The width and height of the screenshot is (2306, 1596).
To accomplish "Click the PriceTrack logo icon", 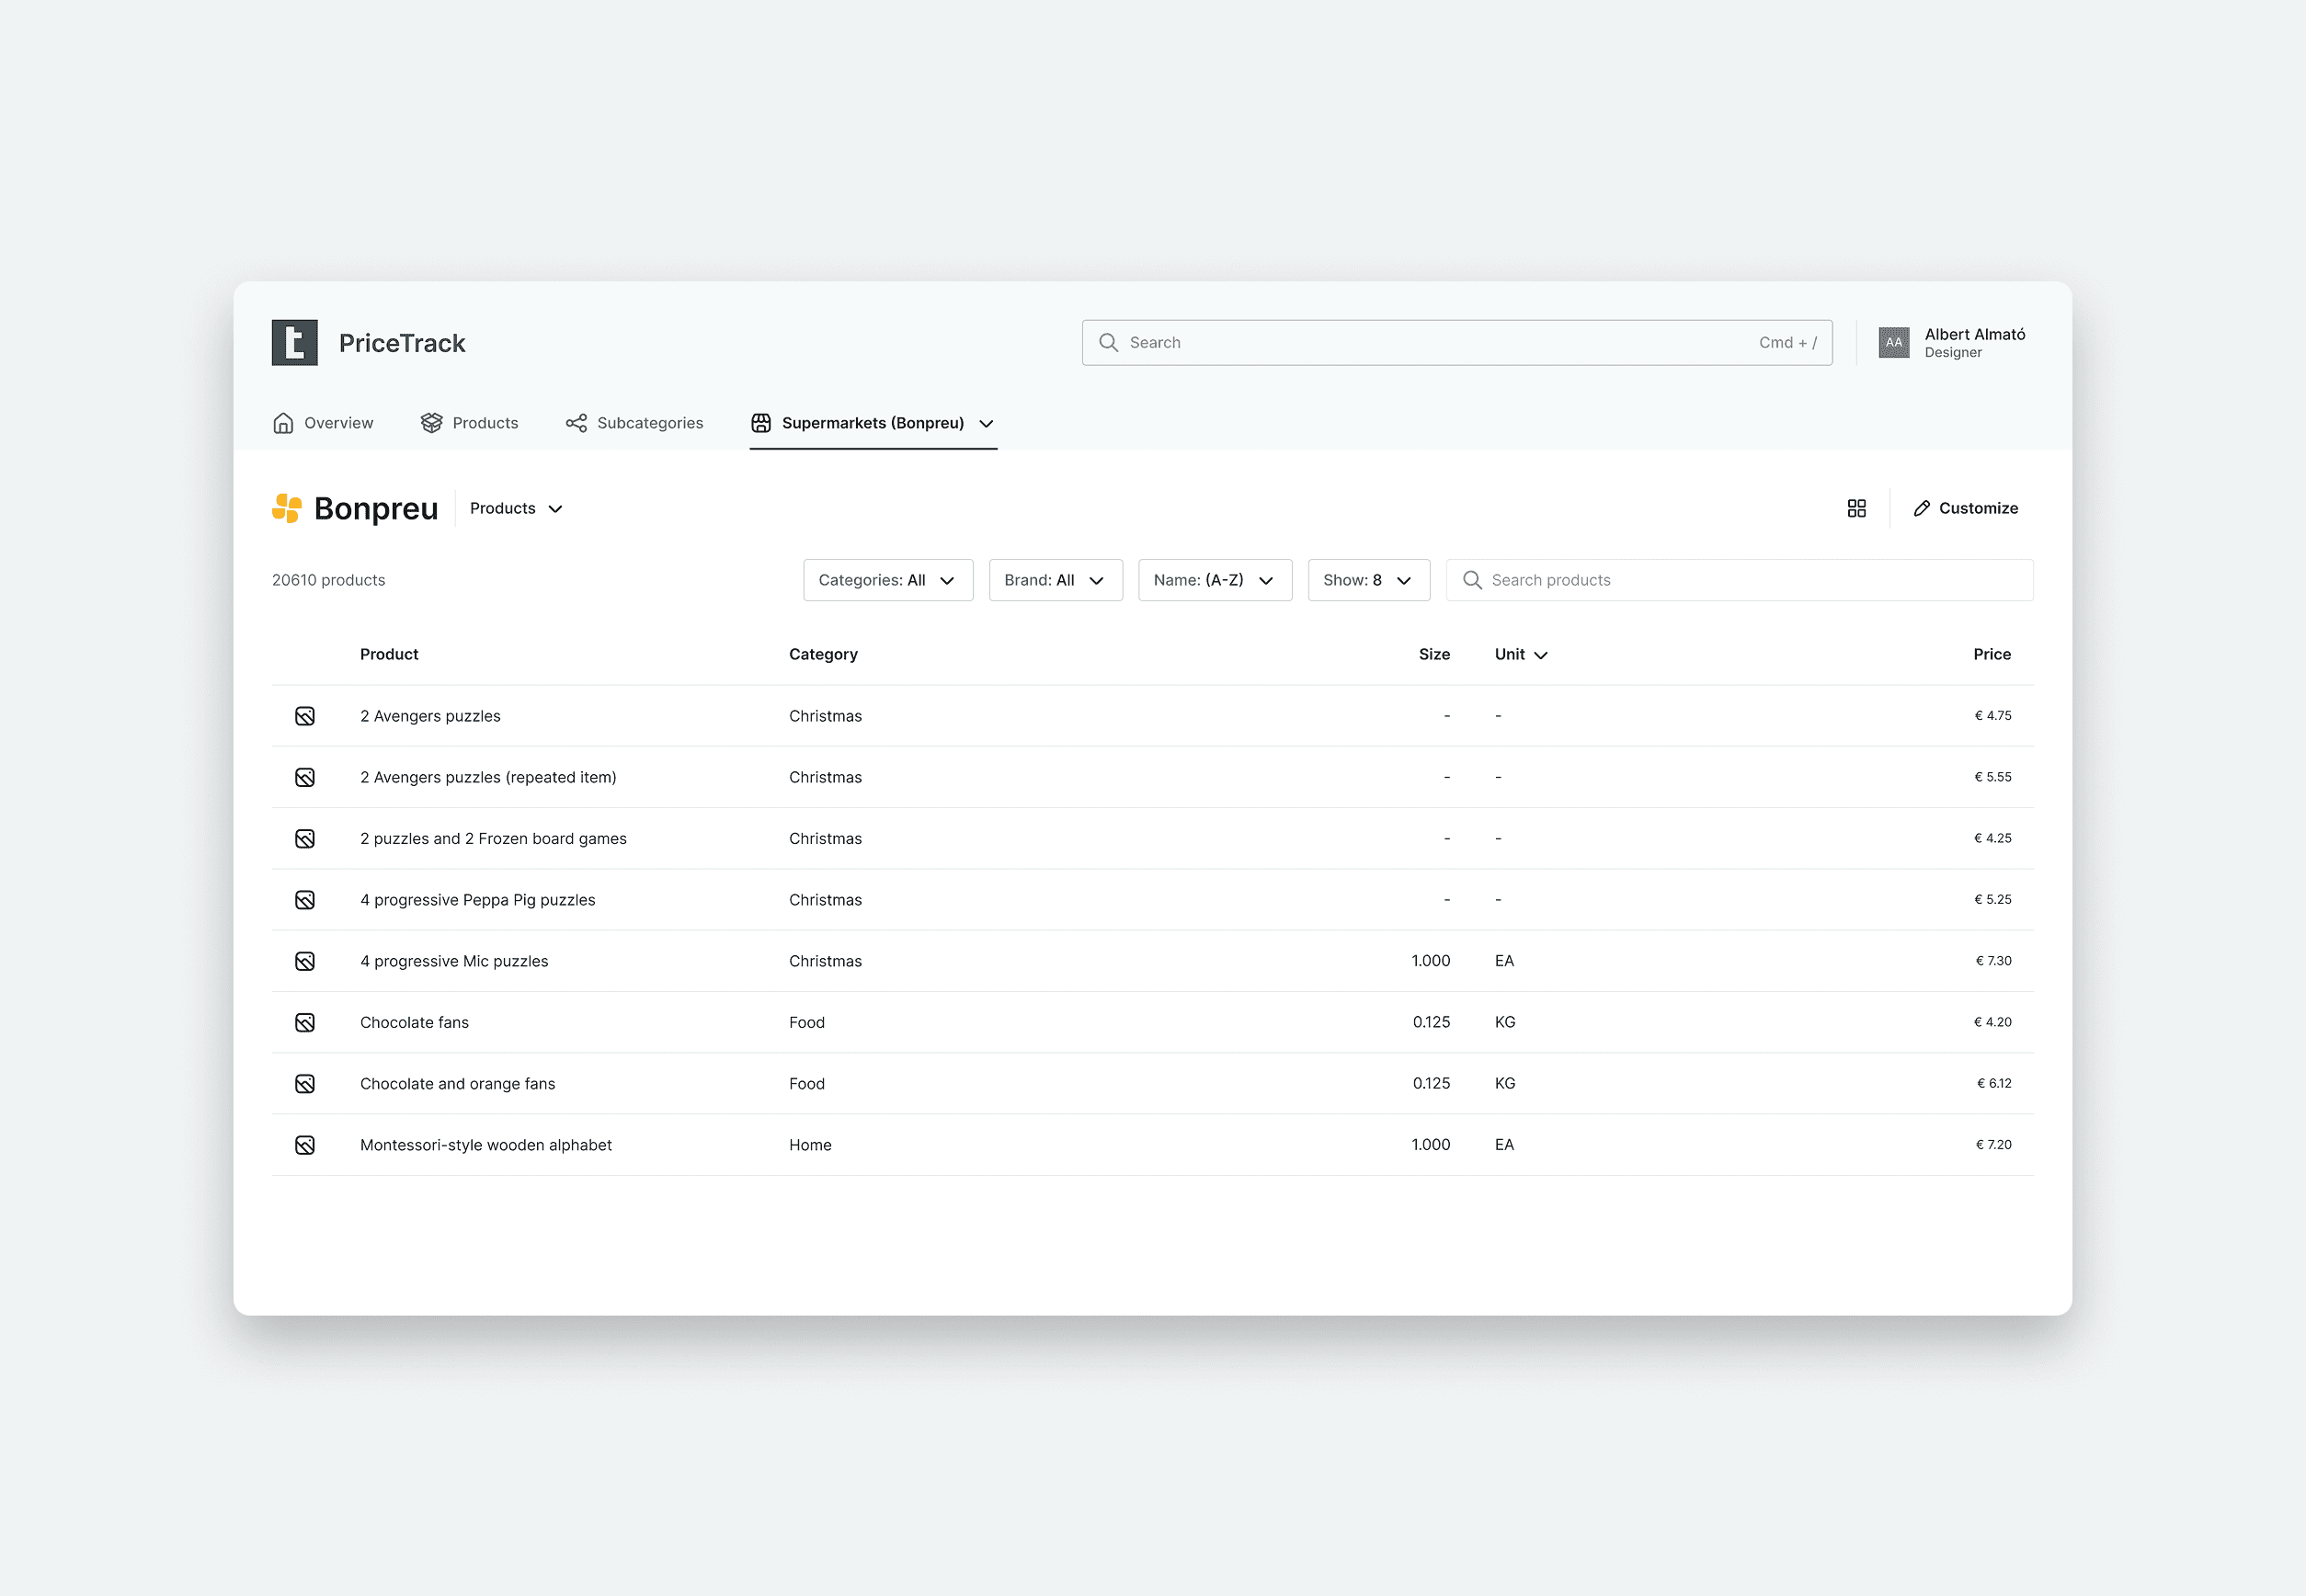I will 294,343.
